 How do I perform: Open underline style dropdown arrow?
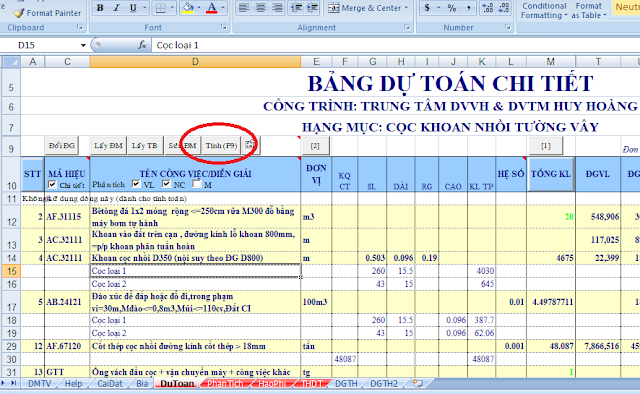144,8
